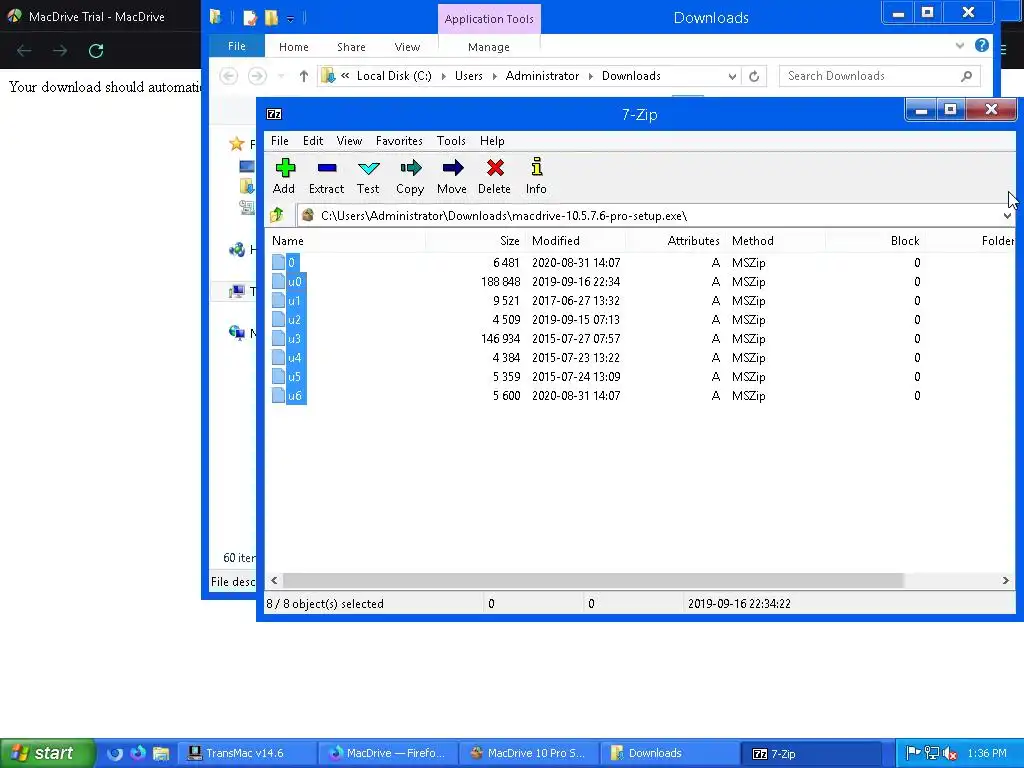The height and width of the screenshot is (768, 1024).
Task: Click the scroll right arrow in 7-Zip
Action: point(1006,581)
